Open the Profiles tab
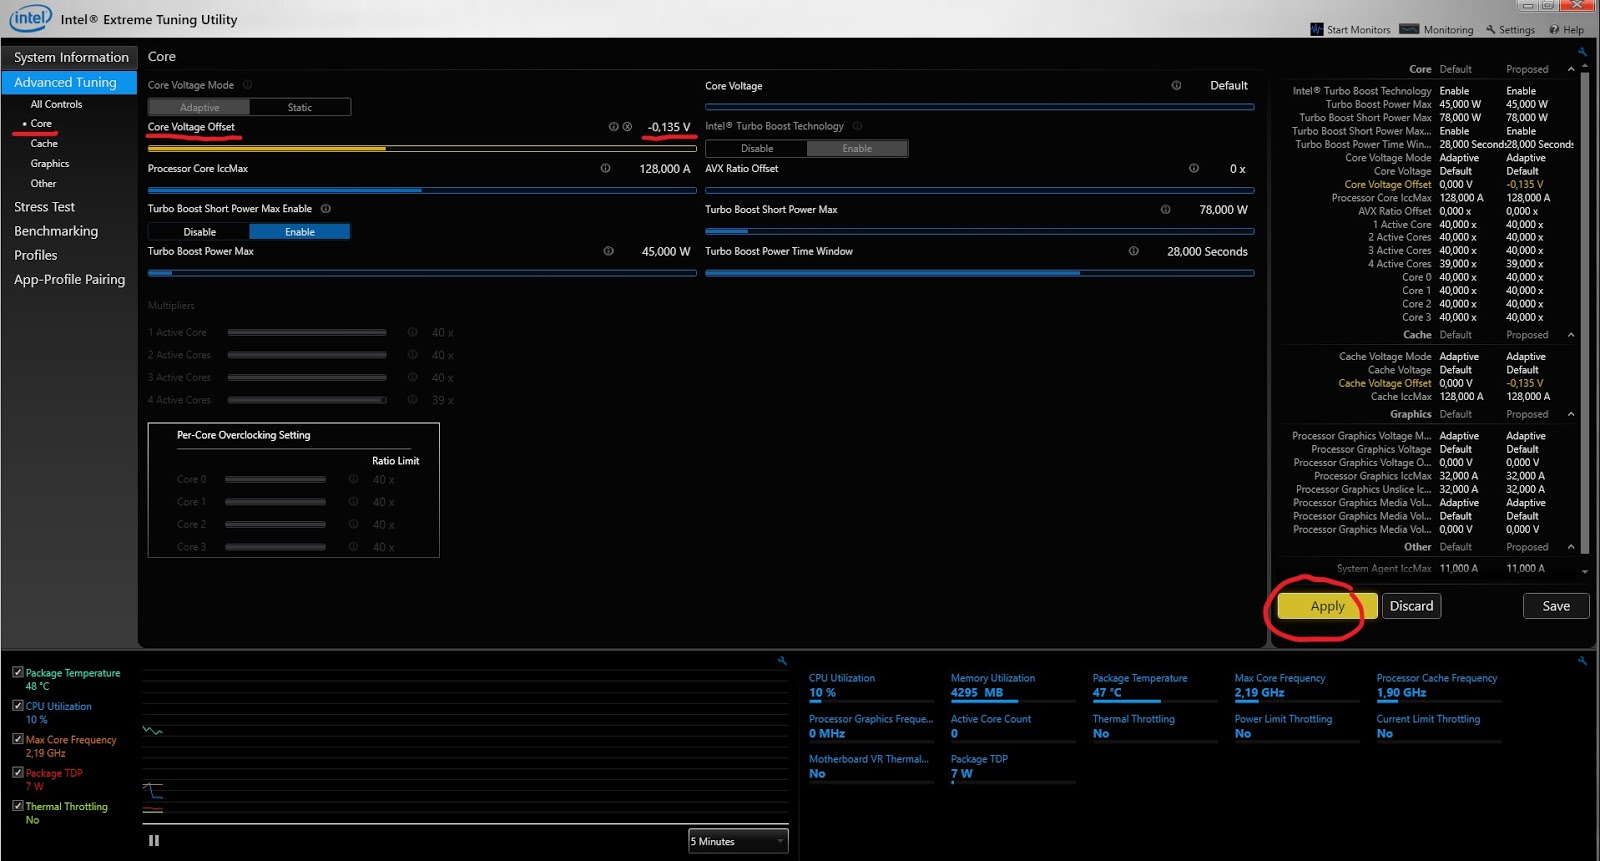Image resolution: width=1600 pixels, height=861 pixels. pos(36,255)
